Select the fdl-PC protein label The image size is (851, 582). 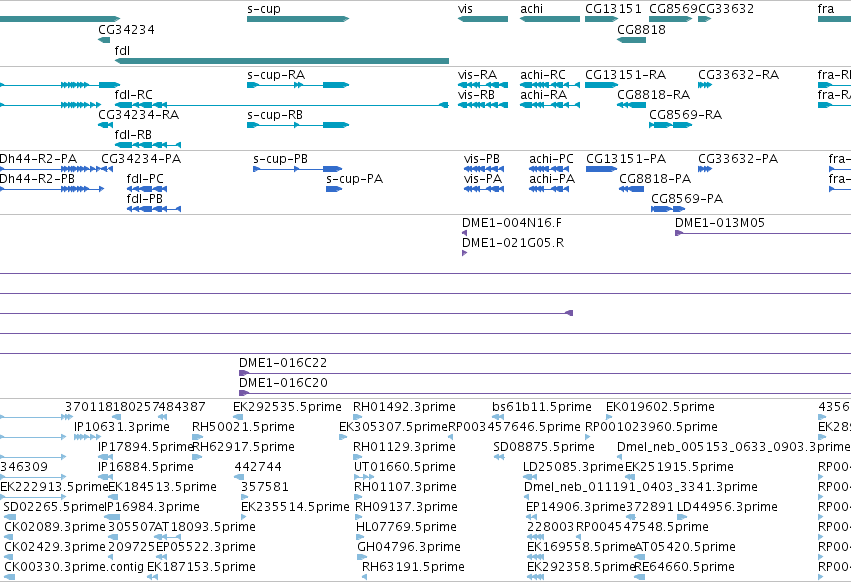tap(145, 179)
